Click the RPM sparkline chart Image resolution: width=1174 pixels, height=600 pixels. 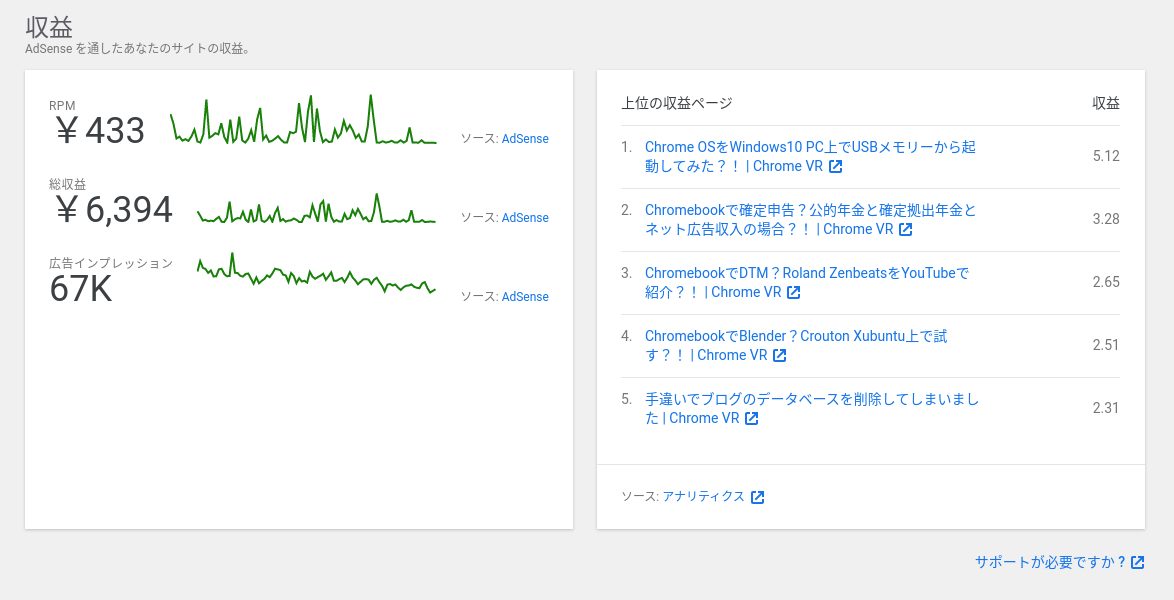pyautogui.click(x=303, y=120)
